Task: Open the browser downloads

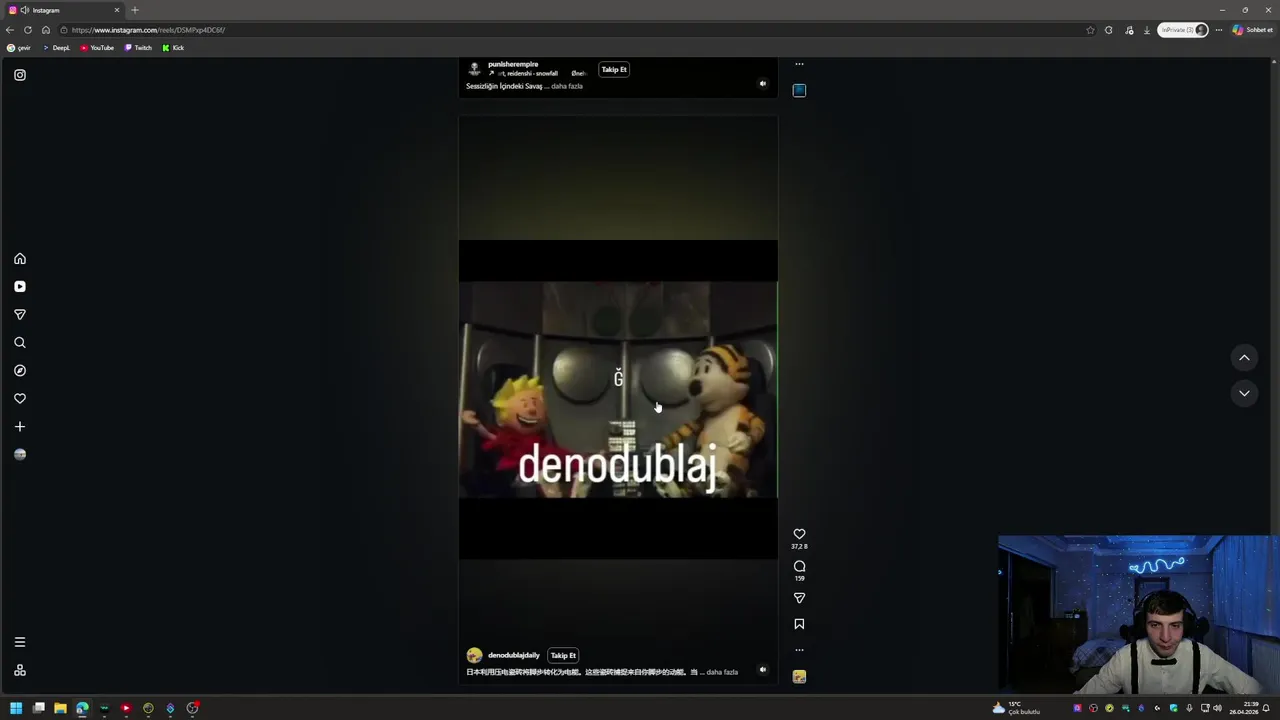Action: tap(1147, 30)
